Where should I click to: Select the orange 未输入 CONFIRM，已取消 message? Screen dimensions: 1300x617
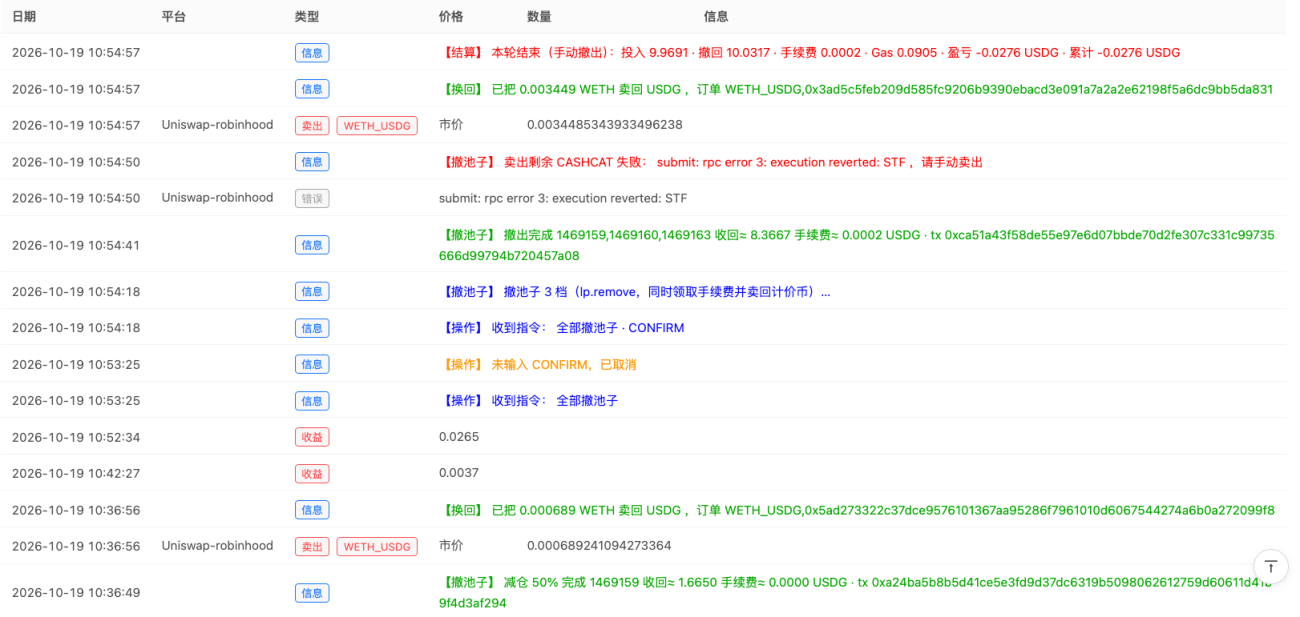(x=538, y=365)
